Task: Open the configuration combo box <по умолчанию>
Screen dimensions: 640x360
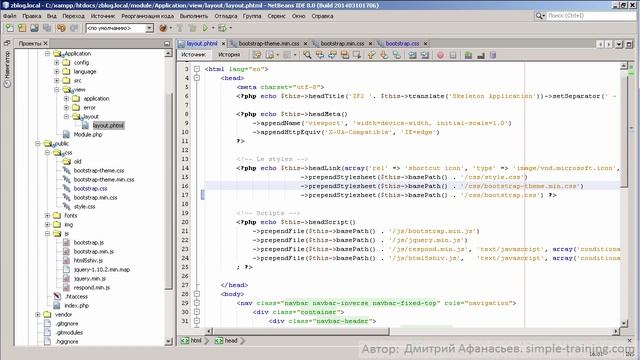Action: point(120,28)
